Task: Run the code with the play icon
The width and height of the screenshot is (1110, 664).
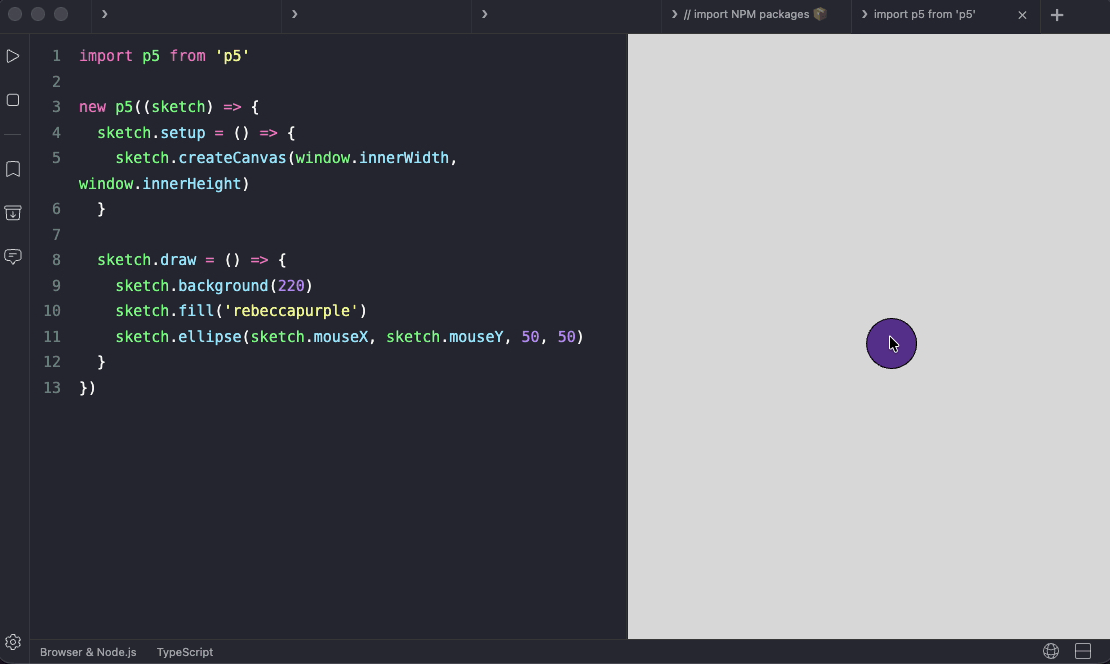Action: 13,56
